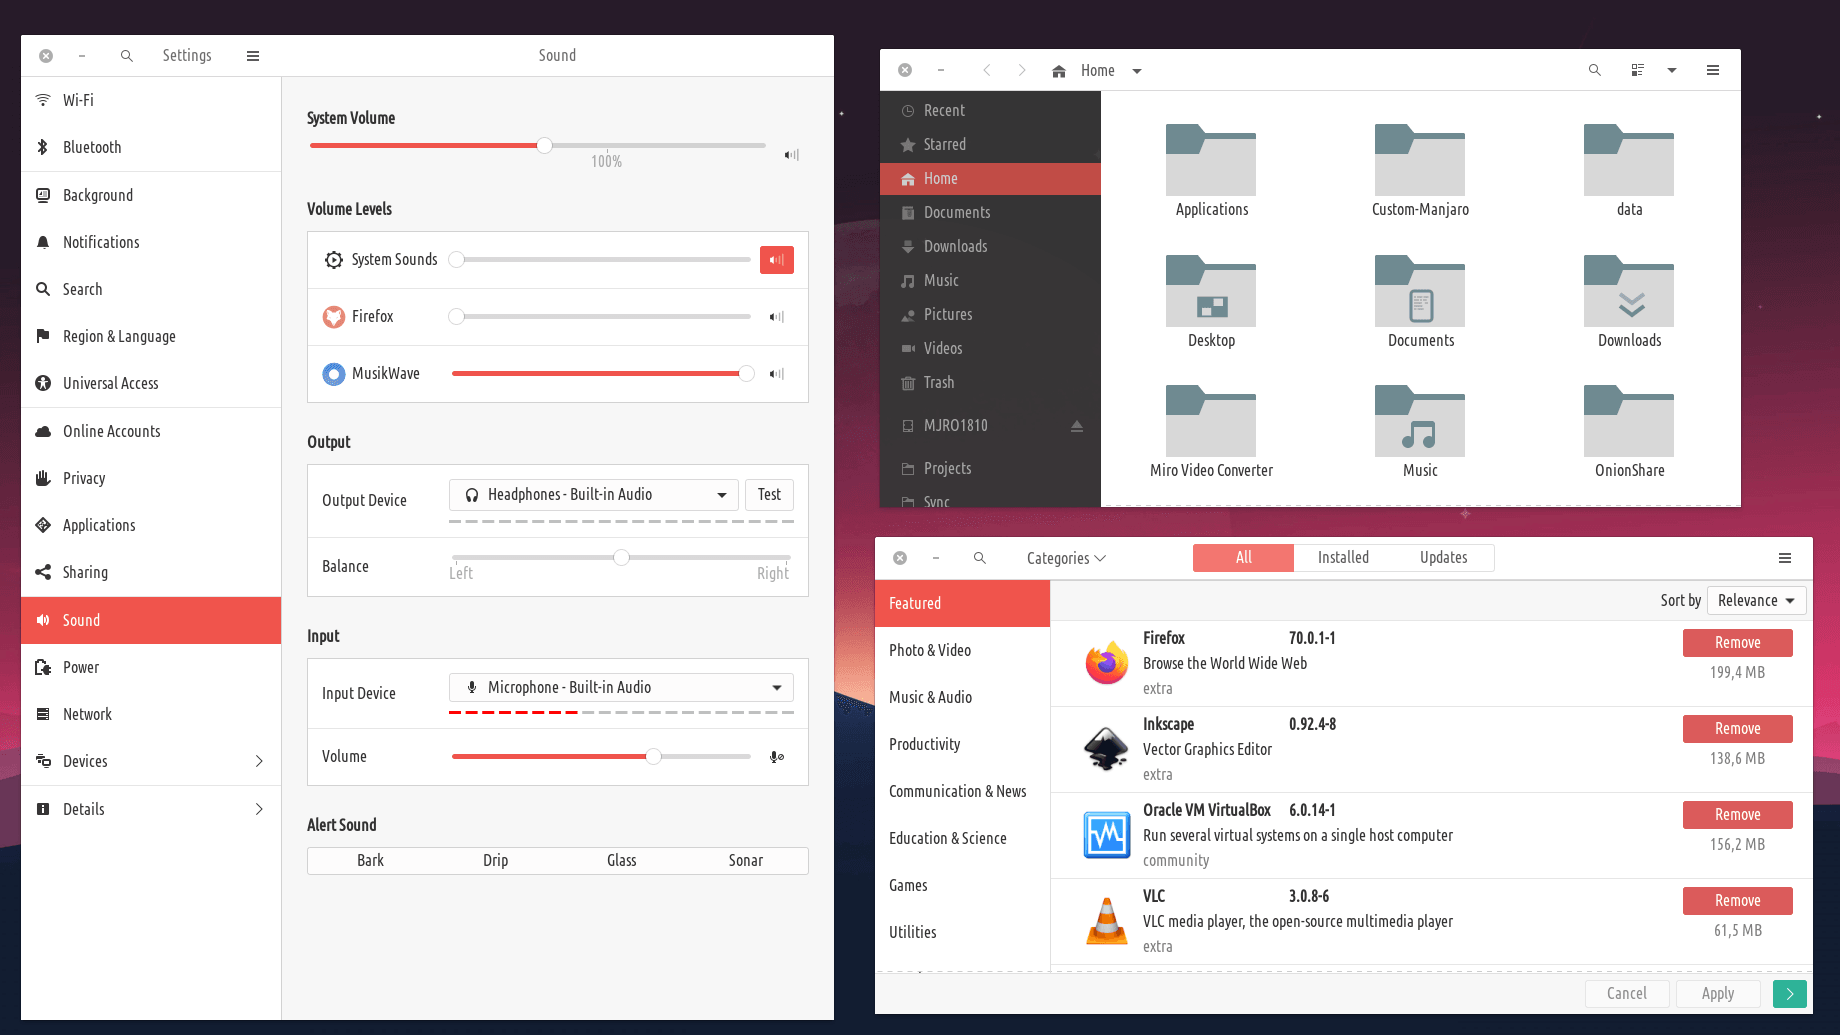Remove the Inkscape package
Image resolution: width=1840 pixels, height=1035 pixels.
(x=1737, y=729)
